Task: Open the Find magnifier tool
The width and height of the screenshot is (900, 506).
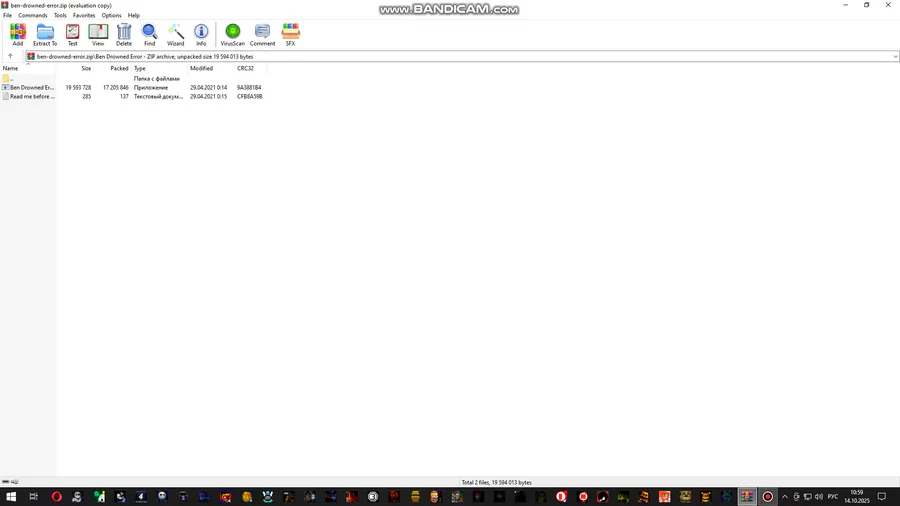Action: (x=149, y=34)
